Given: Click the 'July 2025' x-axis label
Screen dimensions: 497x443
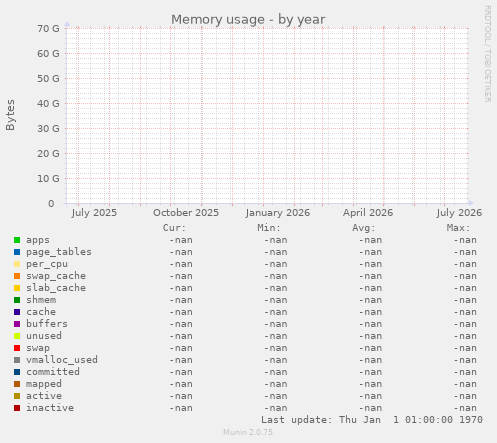Looking at the screenshot, I should coord(94,213).
